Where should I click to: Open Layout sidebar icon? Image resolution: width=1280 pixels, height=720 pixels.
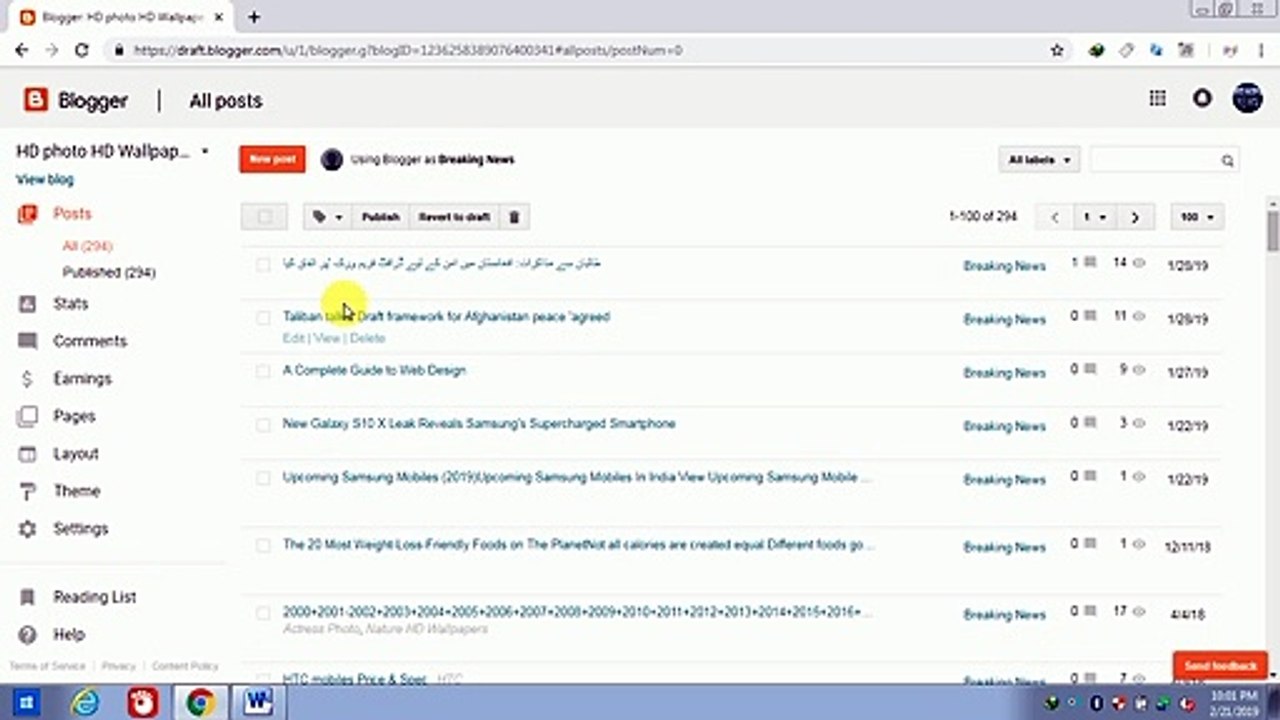pos(28,454)
